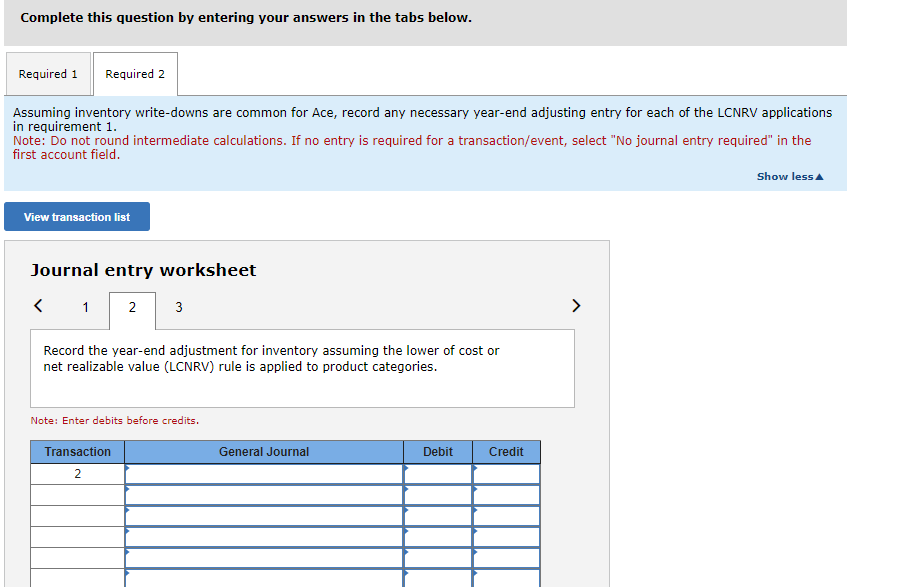Click fifth row Debit amount field
This screenshot has height=587, width=910.
[x=438, y=557]
